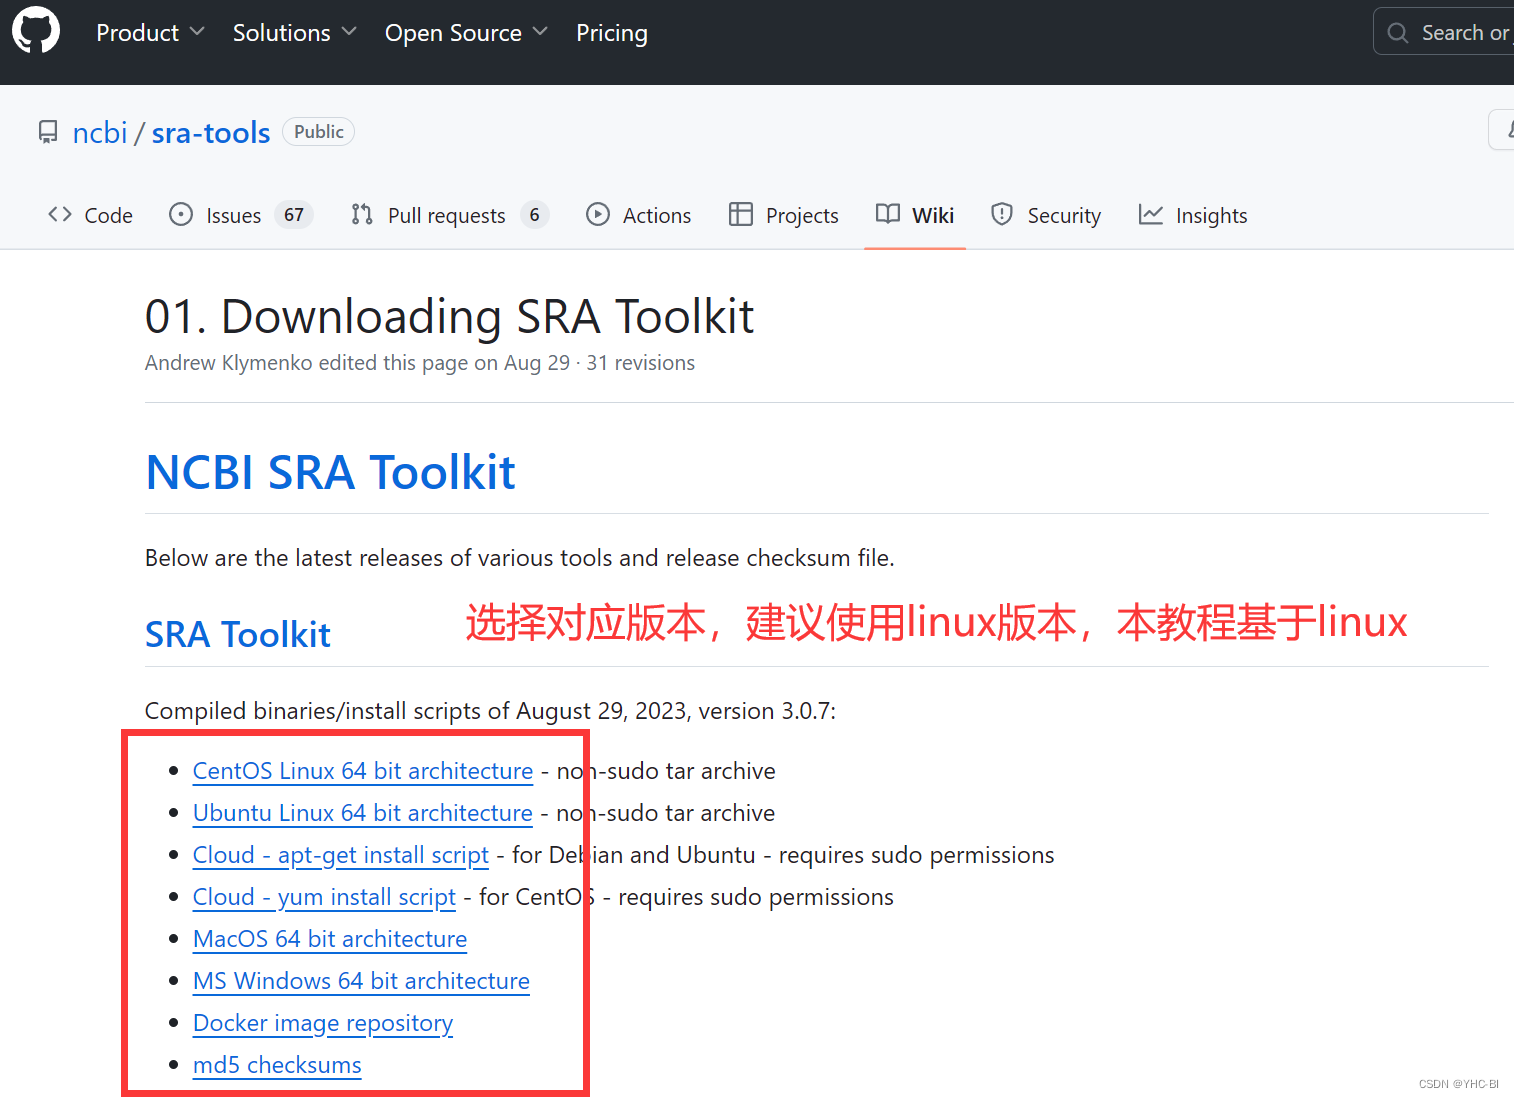
Task: Click the Issues count badge 67
Action: 294,215
